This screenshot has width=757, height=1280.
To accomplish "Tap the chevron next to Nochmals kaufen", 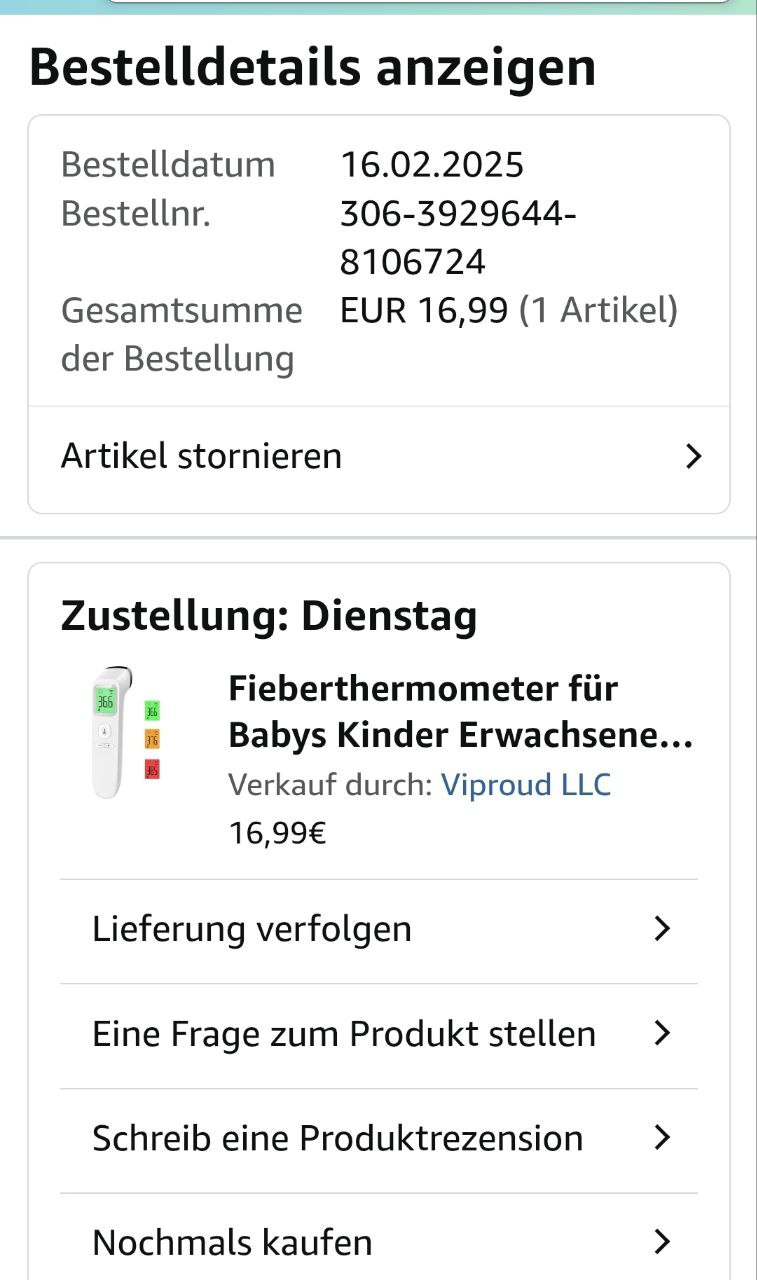I will pyautogui.click(x=661, y=1242).
